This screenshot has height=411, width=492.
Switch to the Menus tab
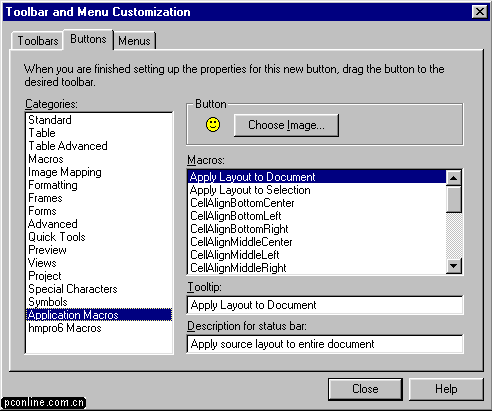coord(134,41)
